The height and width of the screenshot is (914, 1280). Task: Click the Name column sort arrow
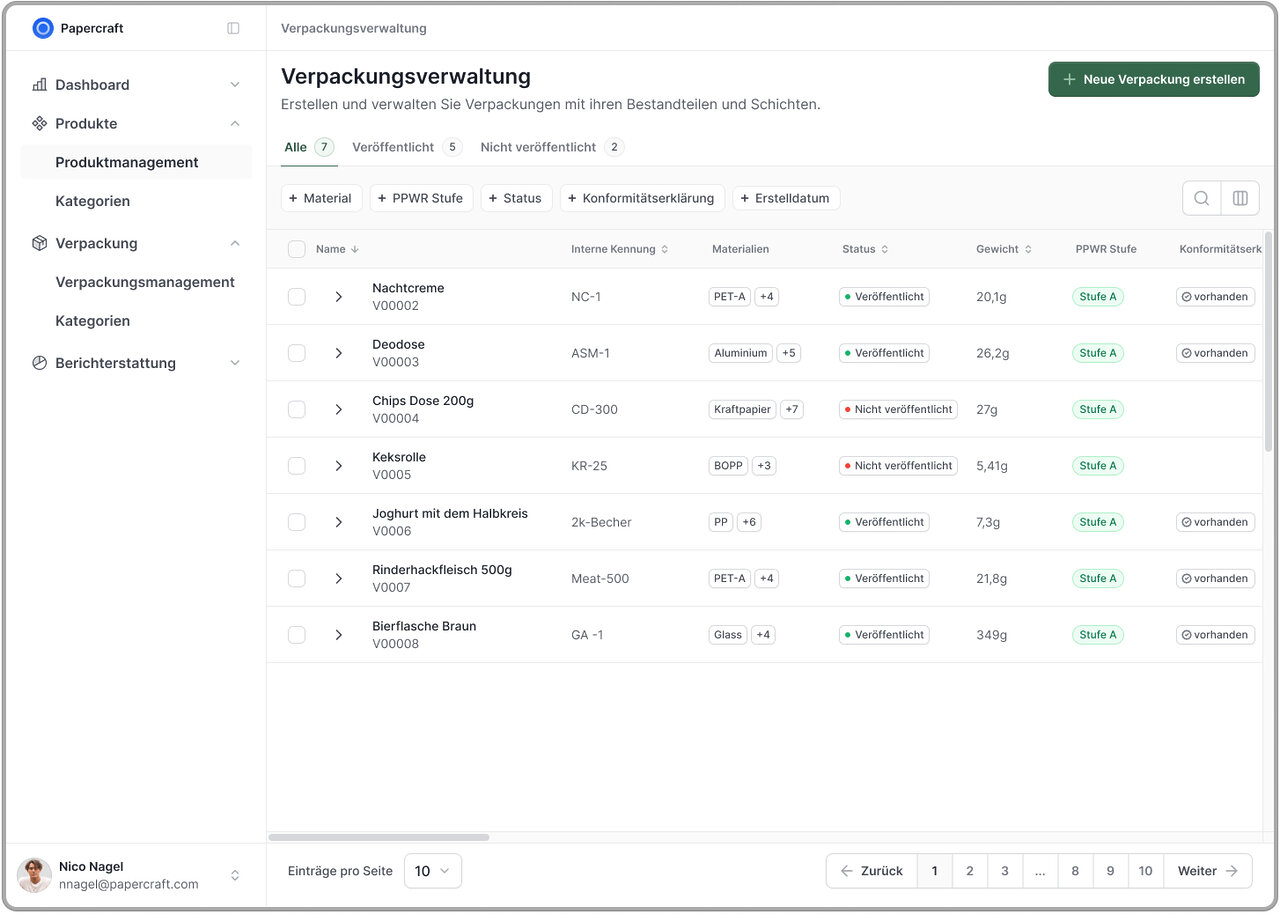tap(355, 249)
